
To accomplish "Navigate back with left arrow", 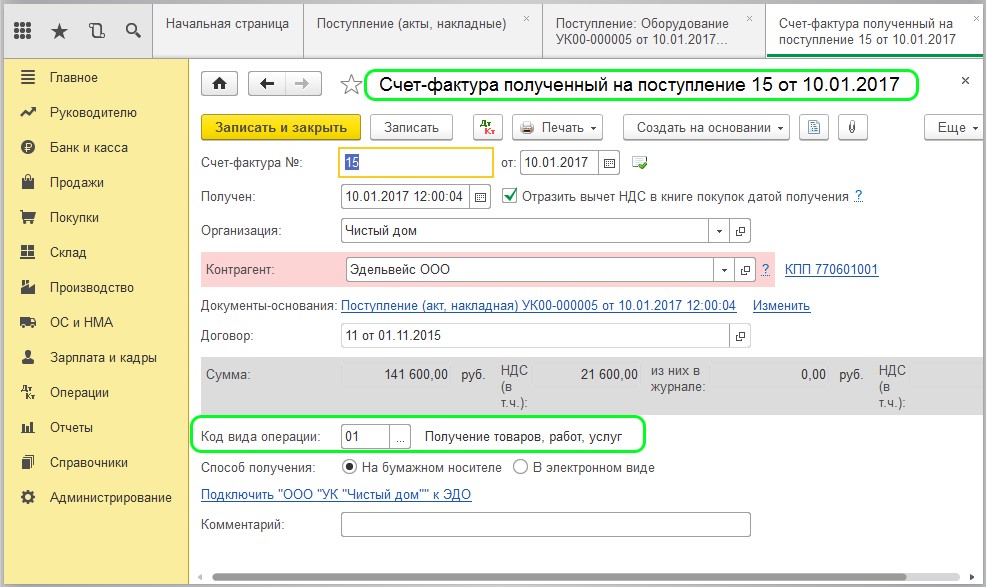I will click(267, 84).
